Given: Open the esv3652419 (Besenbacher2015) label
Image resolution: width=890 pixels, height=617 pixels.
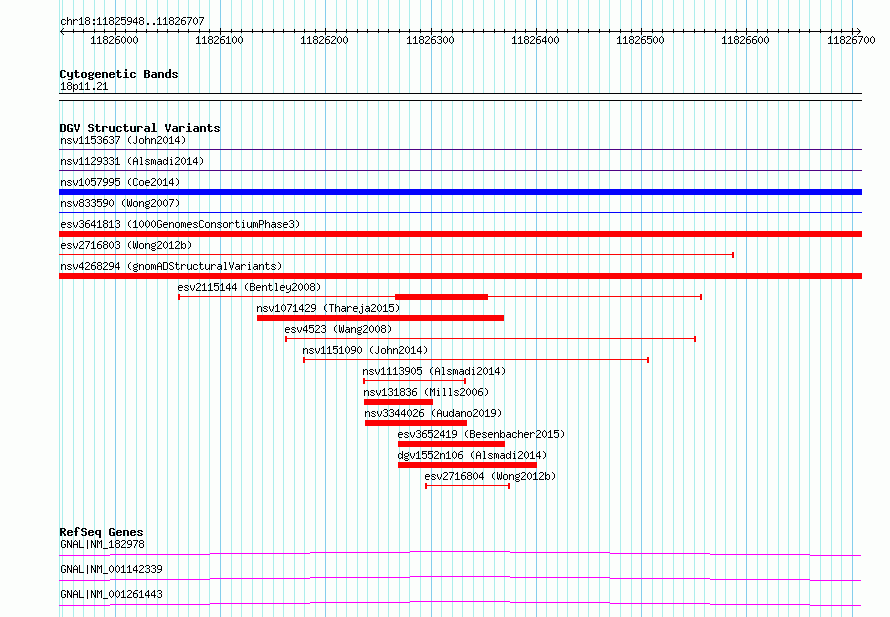Looking at the screenshot, I should [x=481, y=434].
